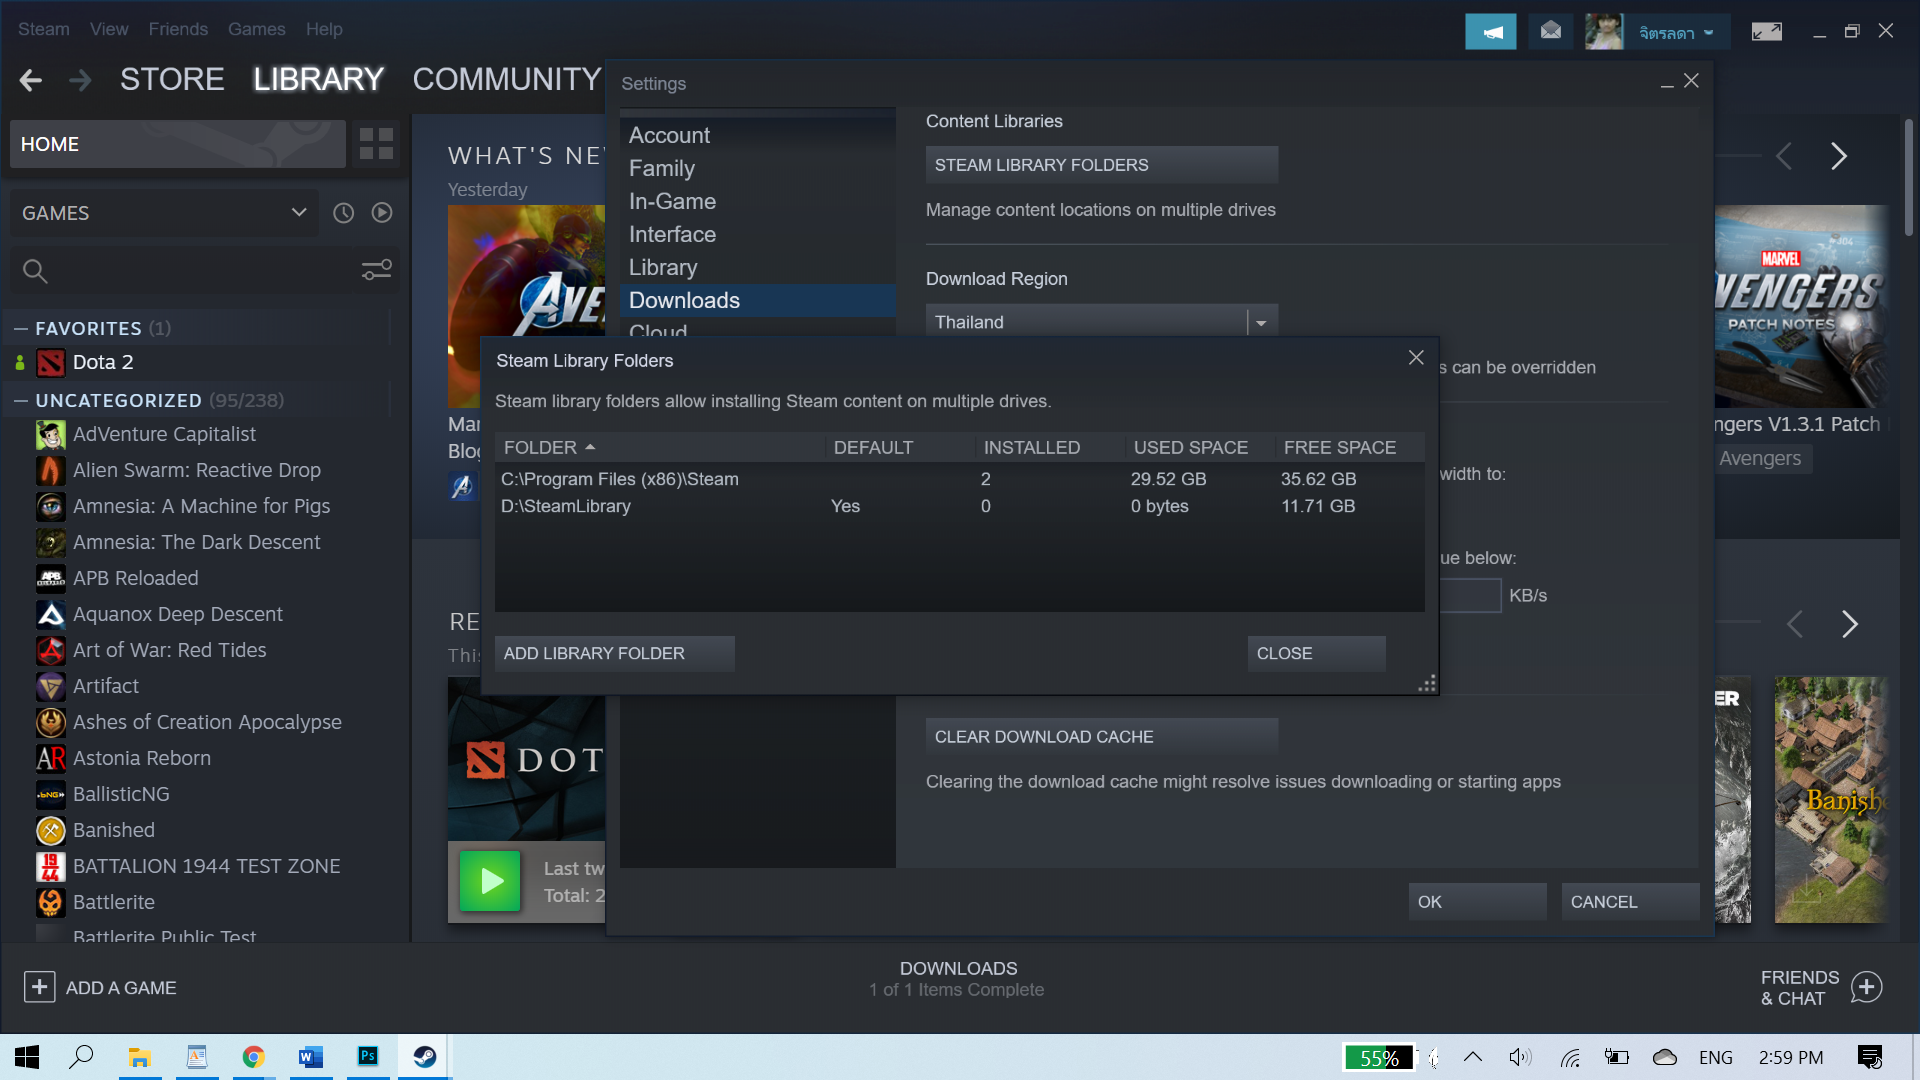Viewport: 1920px width, 1080px height.
Task: Click the ready-to-play filter icon
Action: pyautogui.click(x=382, y=213)
